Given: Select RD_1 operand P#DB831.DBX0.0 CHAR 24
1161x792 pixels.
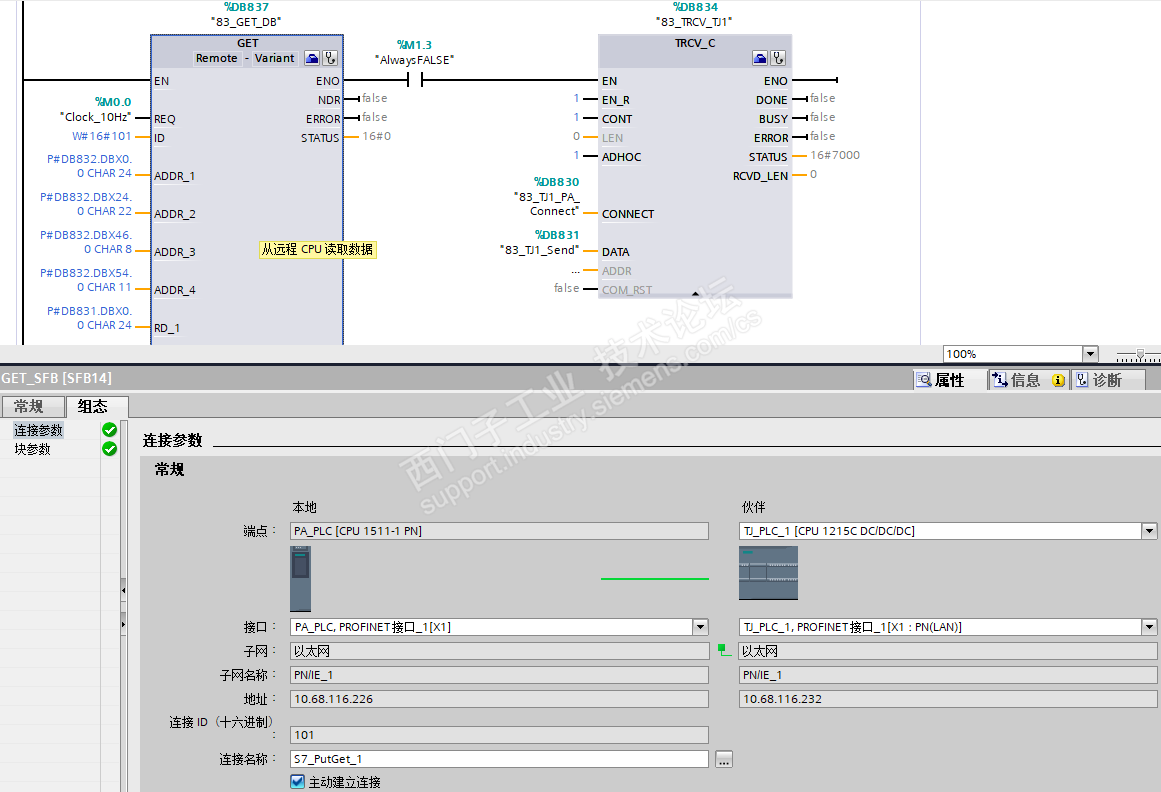Looking at the screenshot, I should click(90, 318).
